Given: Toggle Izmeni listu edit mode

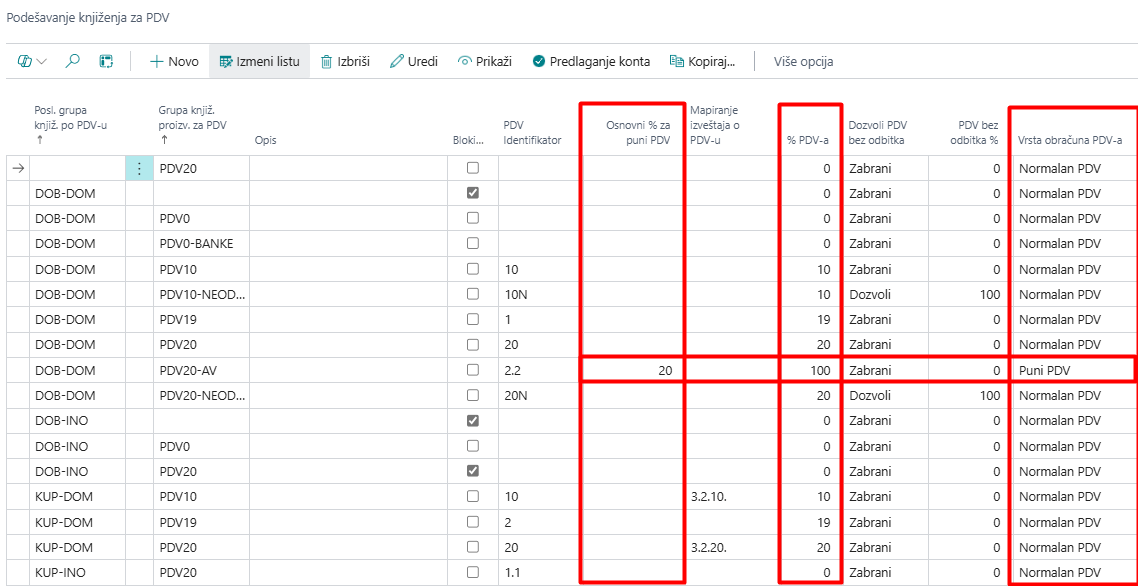Looking at the screenshot, I should tap(259, 61).
